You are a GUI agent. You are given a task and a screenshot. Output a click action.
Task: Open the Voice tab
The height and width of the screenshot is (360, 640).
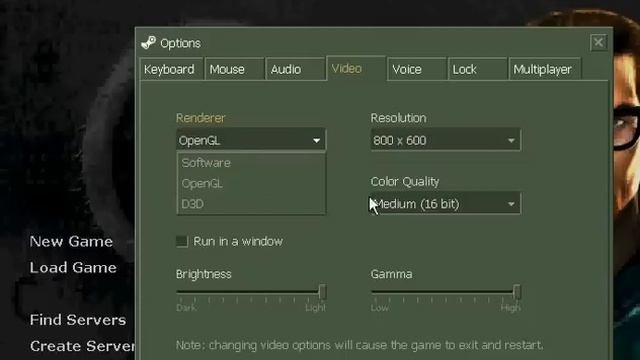point(416,69)
